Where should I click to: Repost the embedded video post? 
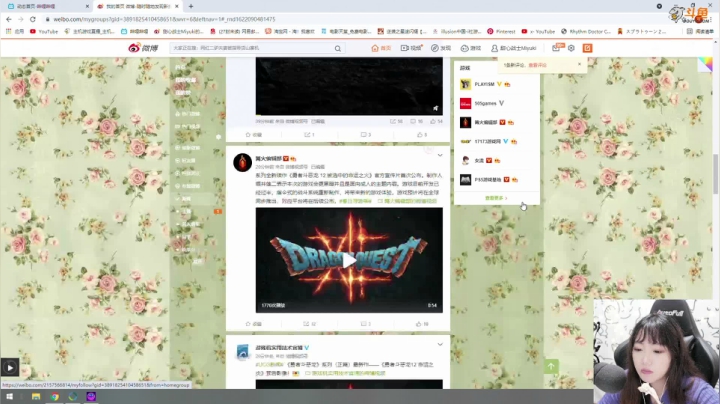click(x=396, y=122)
